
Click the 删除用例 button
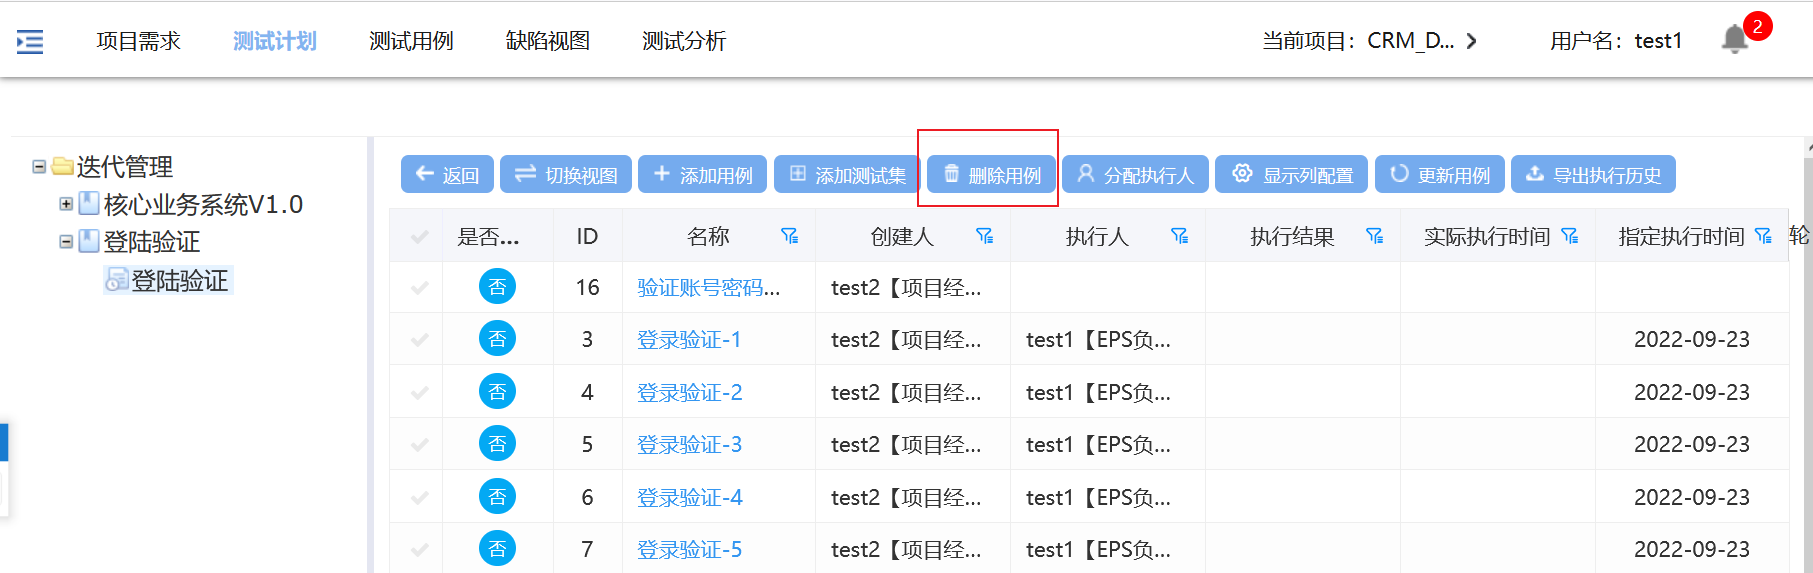(991, 175)
